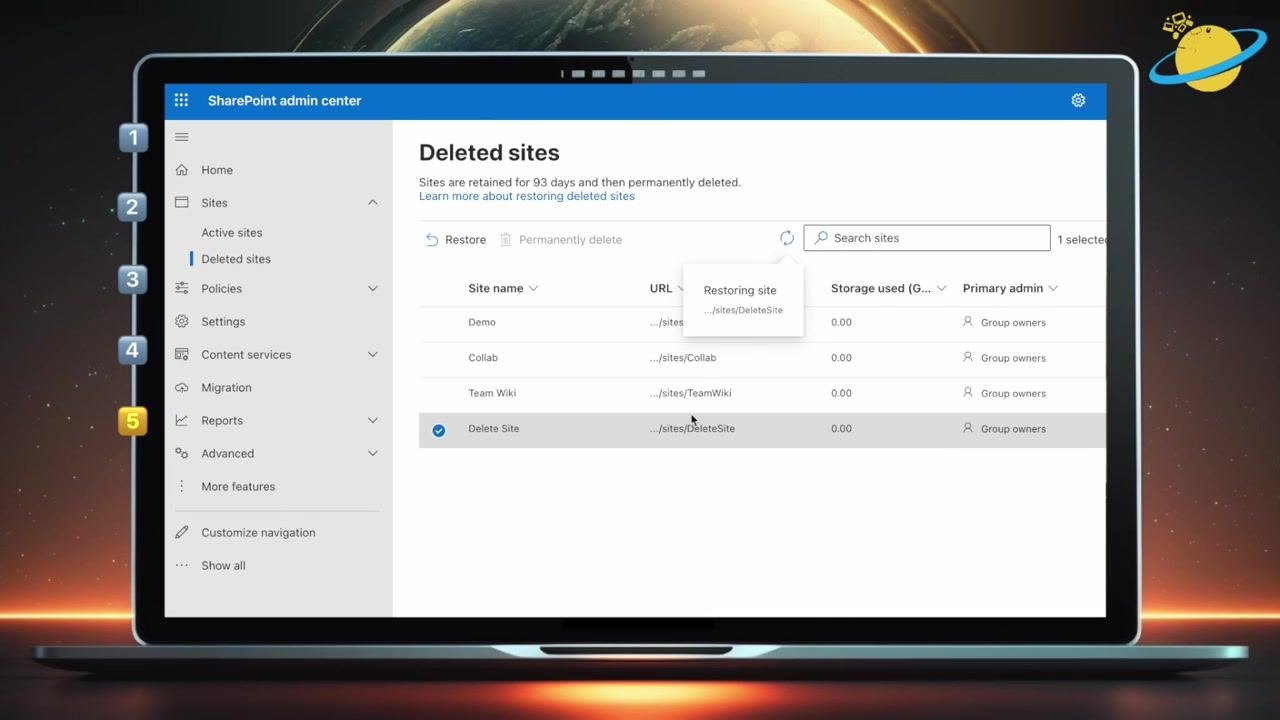1280x720 pixels.
Task: Expand the Content services section
Action: coord(372,355)
